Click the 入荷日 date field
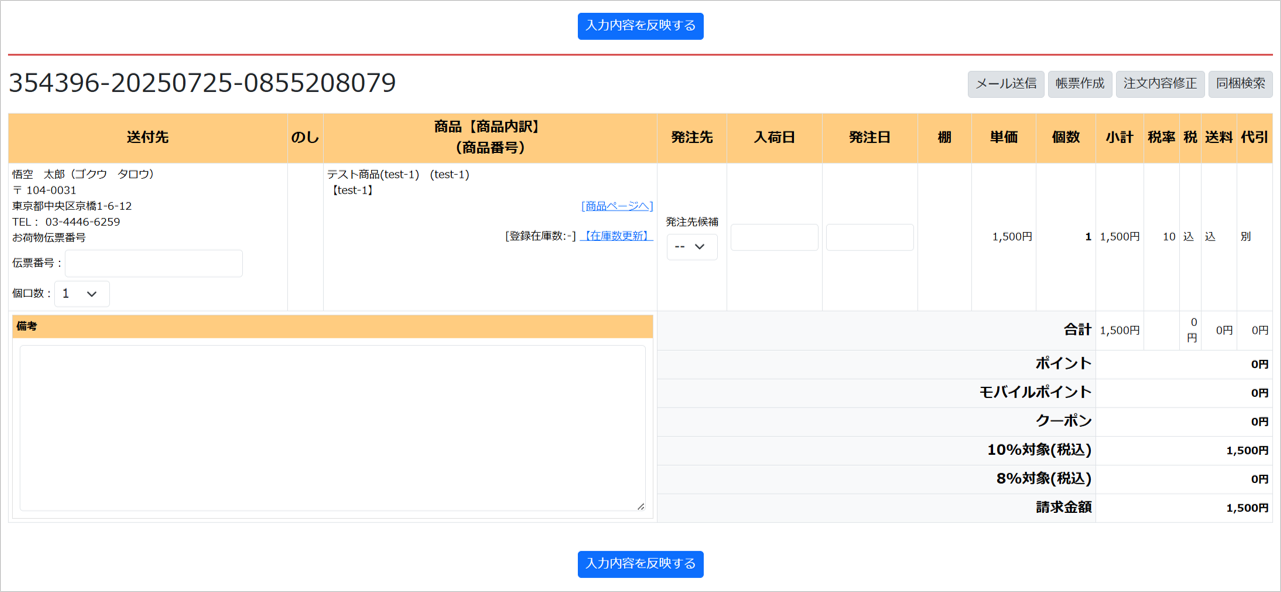Viewport: 1281px width, 592px height. (774, 237)
